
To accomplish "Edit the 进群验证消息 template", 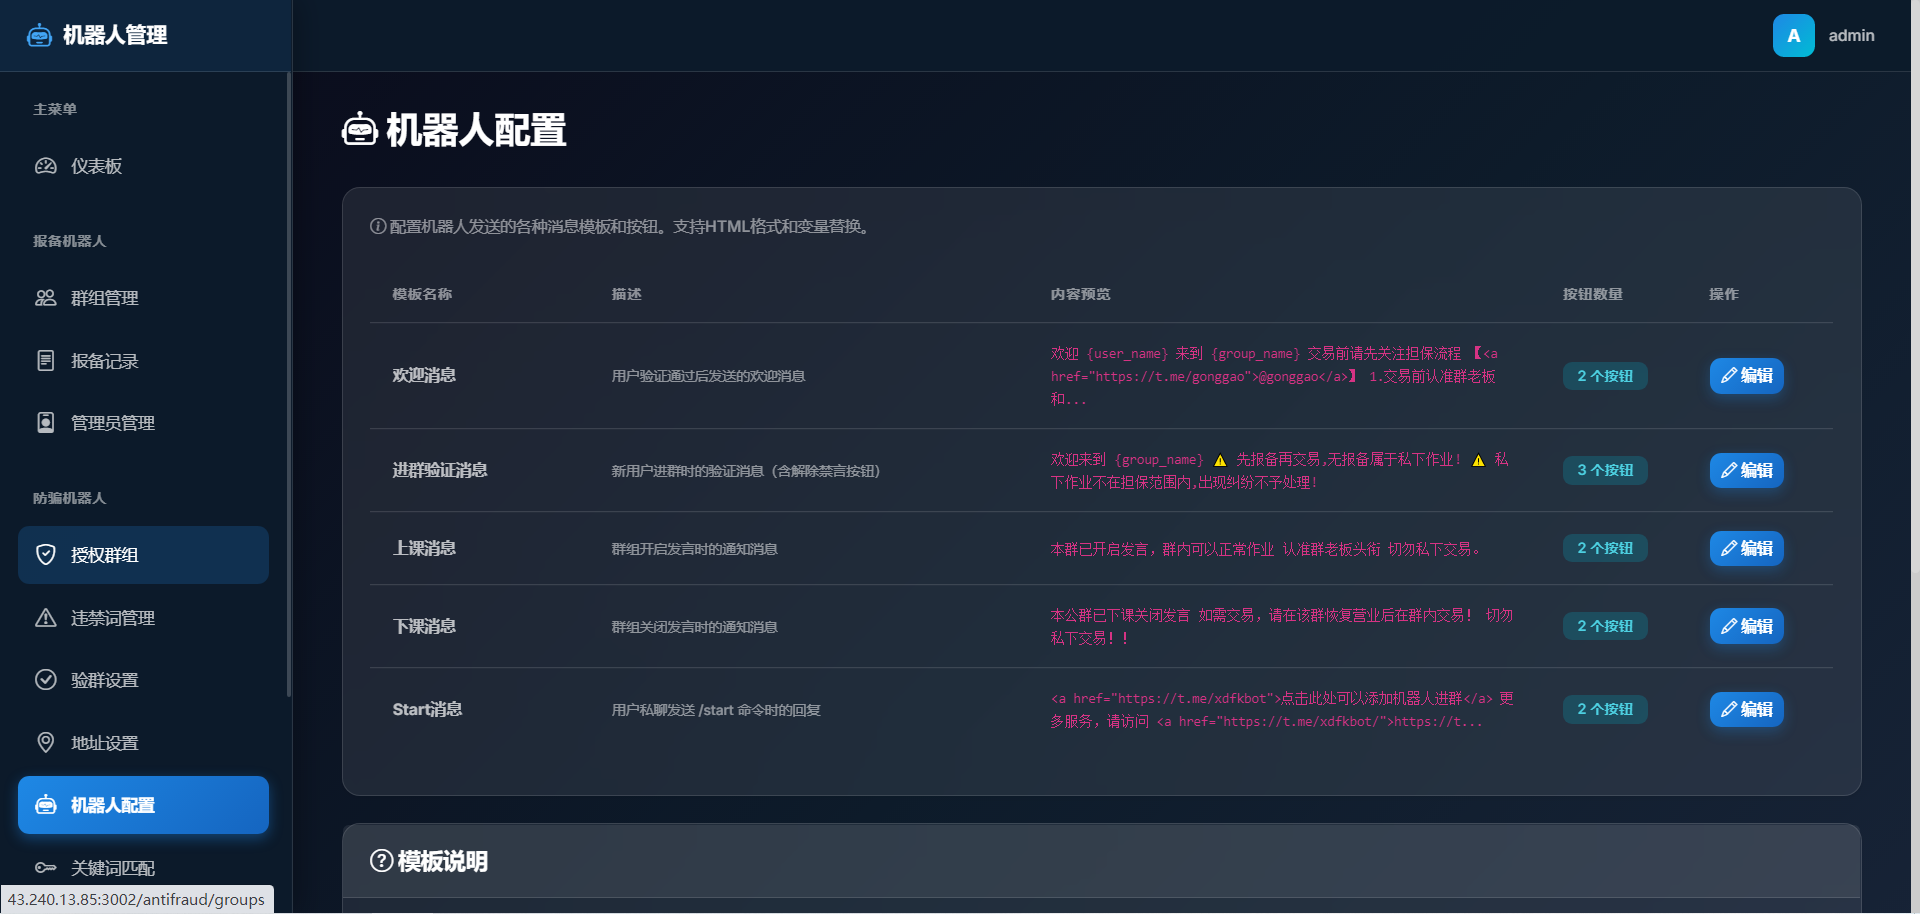I will [1746, 470].
